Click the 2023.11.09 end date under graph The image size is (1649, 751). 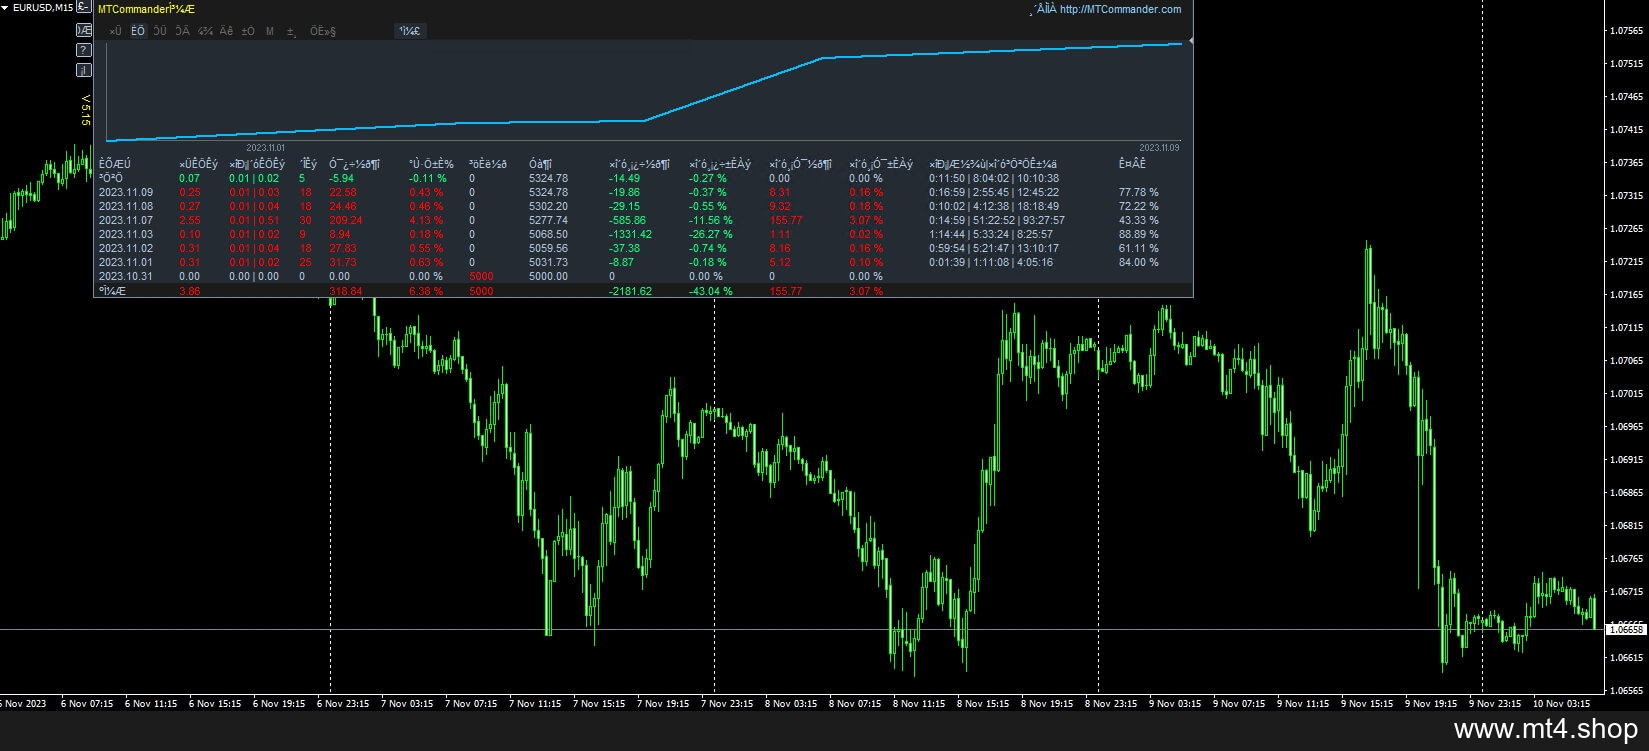click(x=1160, y=147)
